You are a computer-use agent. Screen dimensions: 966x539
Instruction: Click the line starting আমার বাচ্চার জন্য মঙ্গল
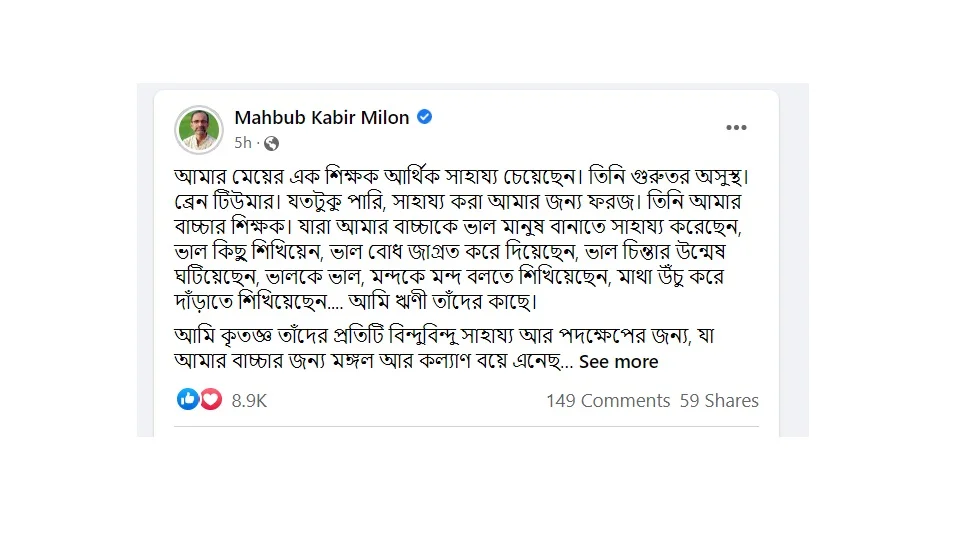[374, 362]
